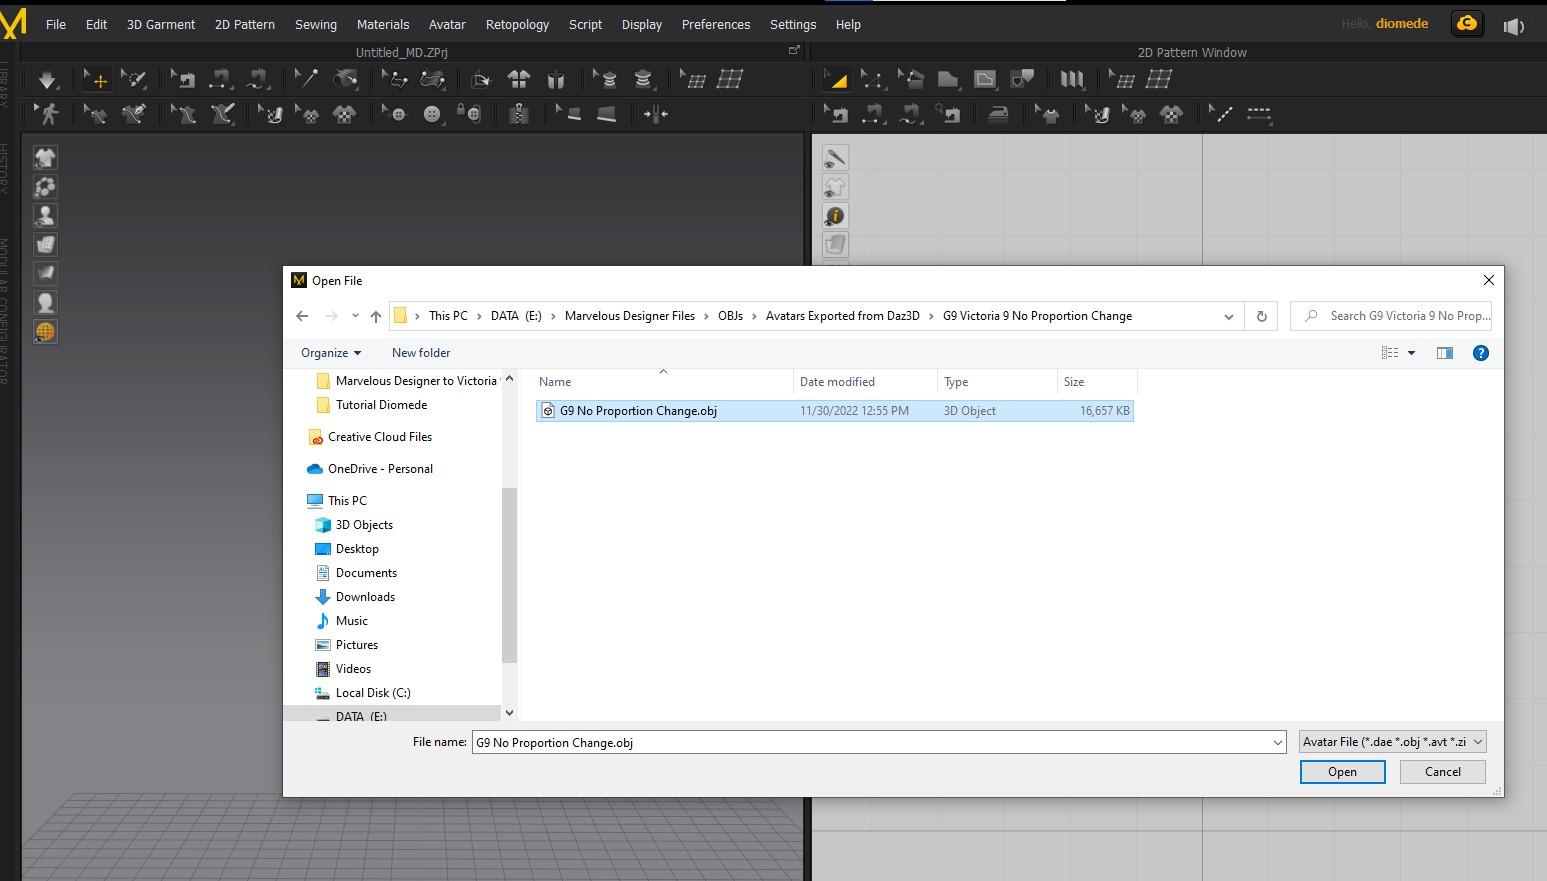
Task: Click the Cancel button
Action: (1442, 772)
